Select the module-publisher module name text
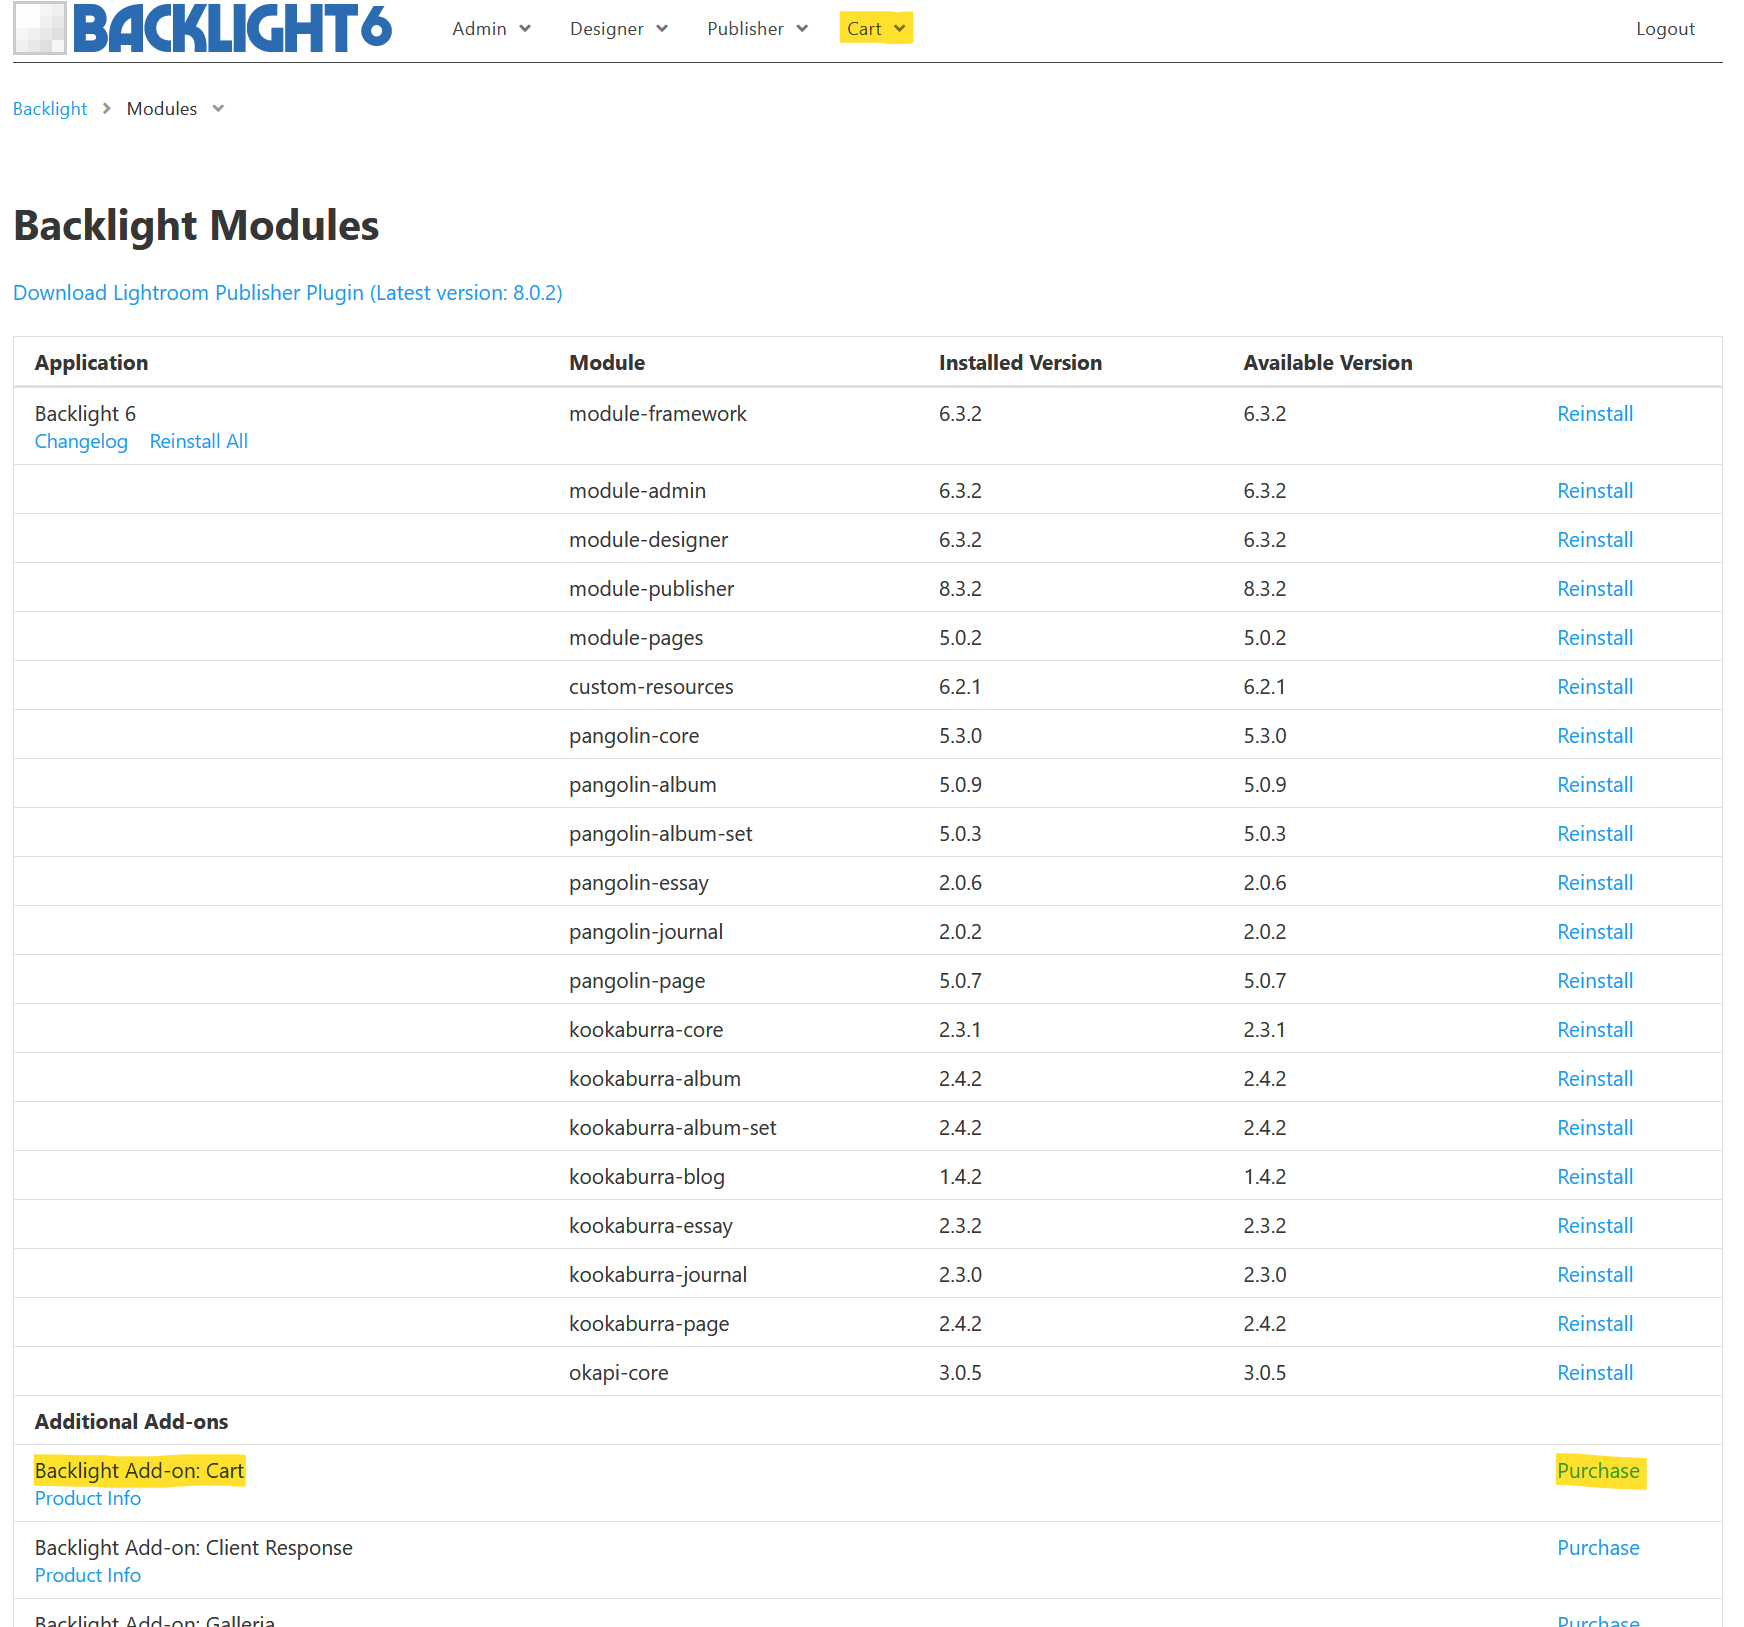 tap(651, 589)
